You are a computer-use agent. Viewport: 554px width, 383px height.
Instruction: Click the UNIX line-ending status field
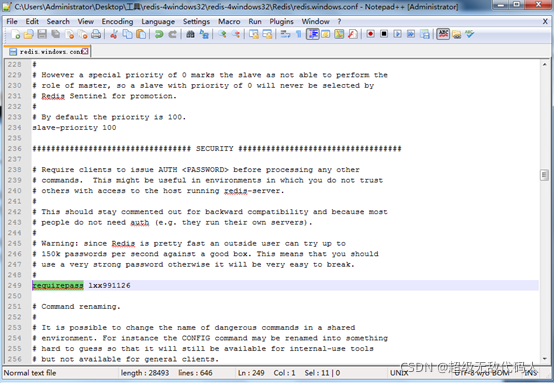pos(399,373)
